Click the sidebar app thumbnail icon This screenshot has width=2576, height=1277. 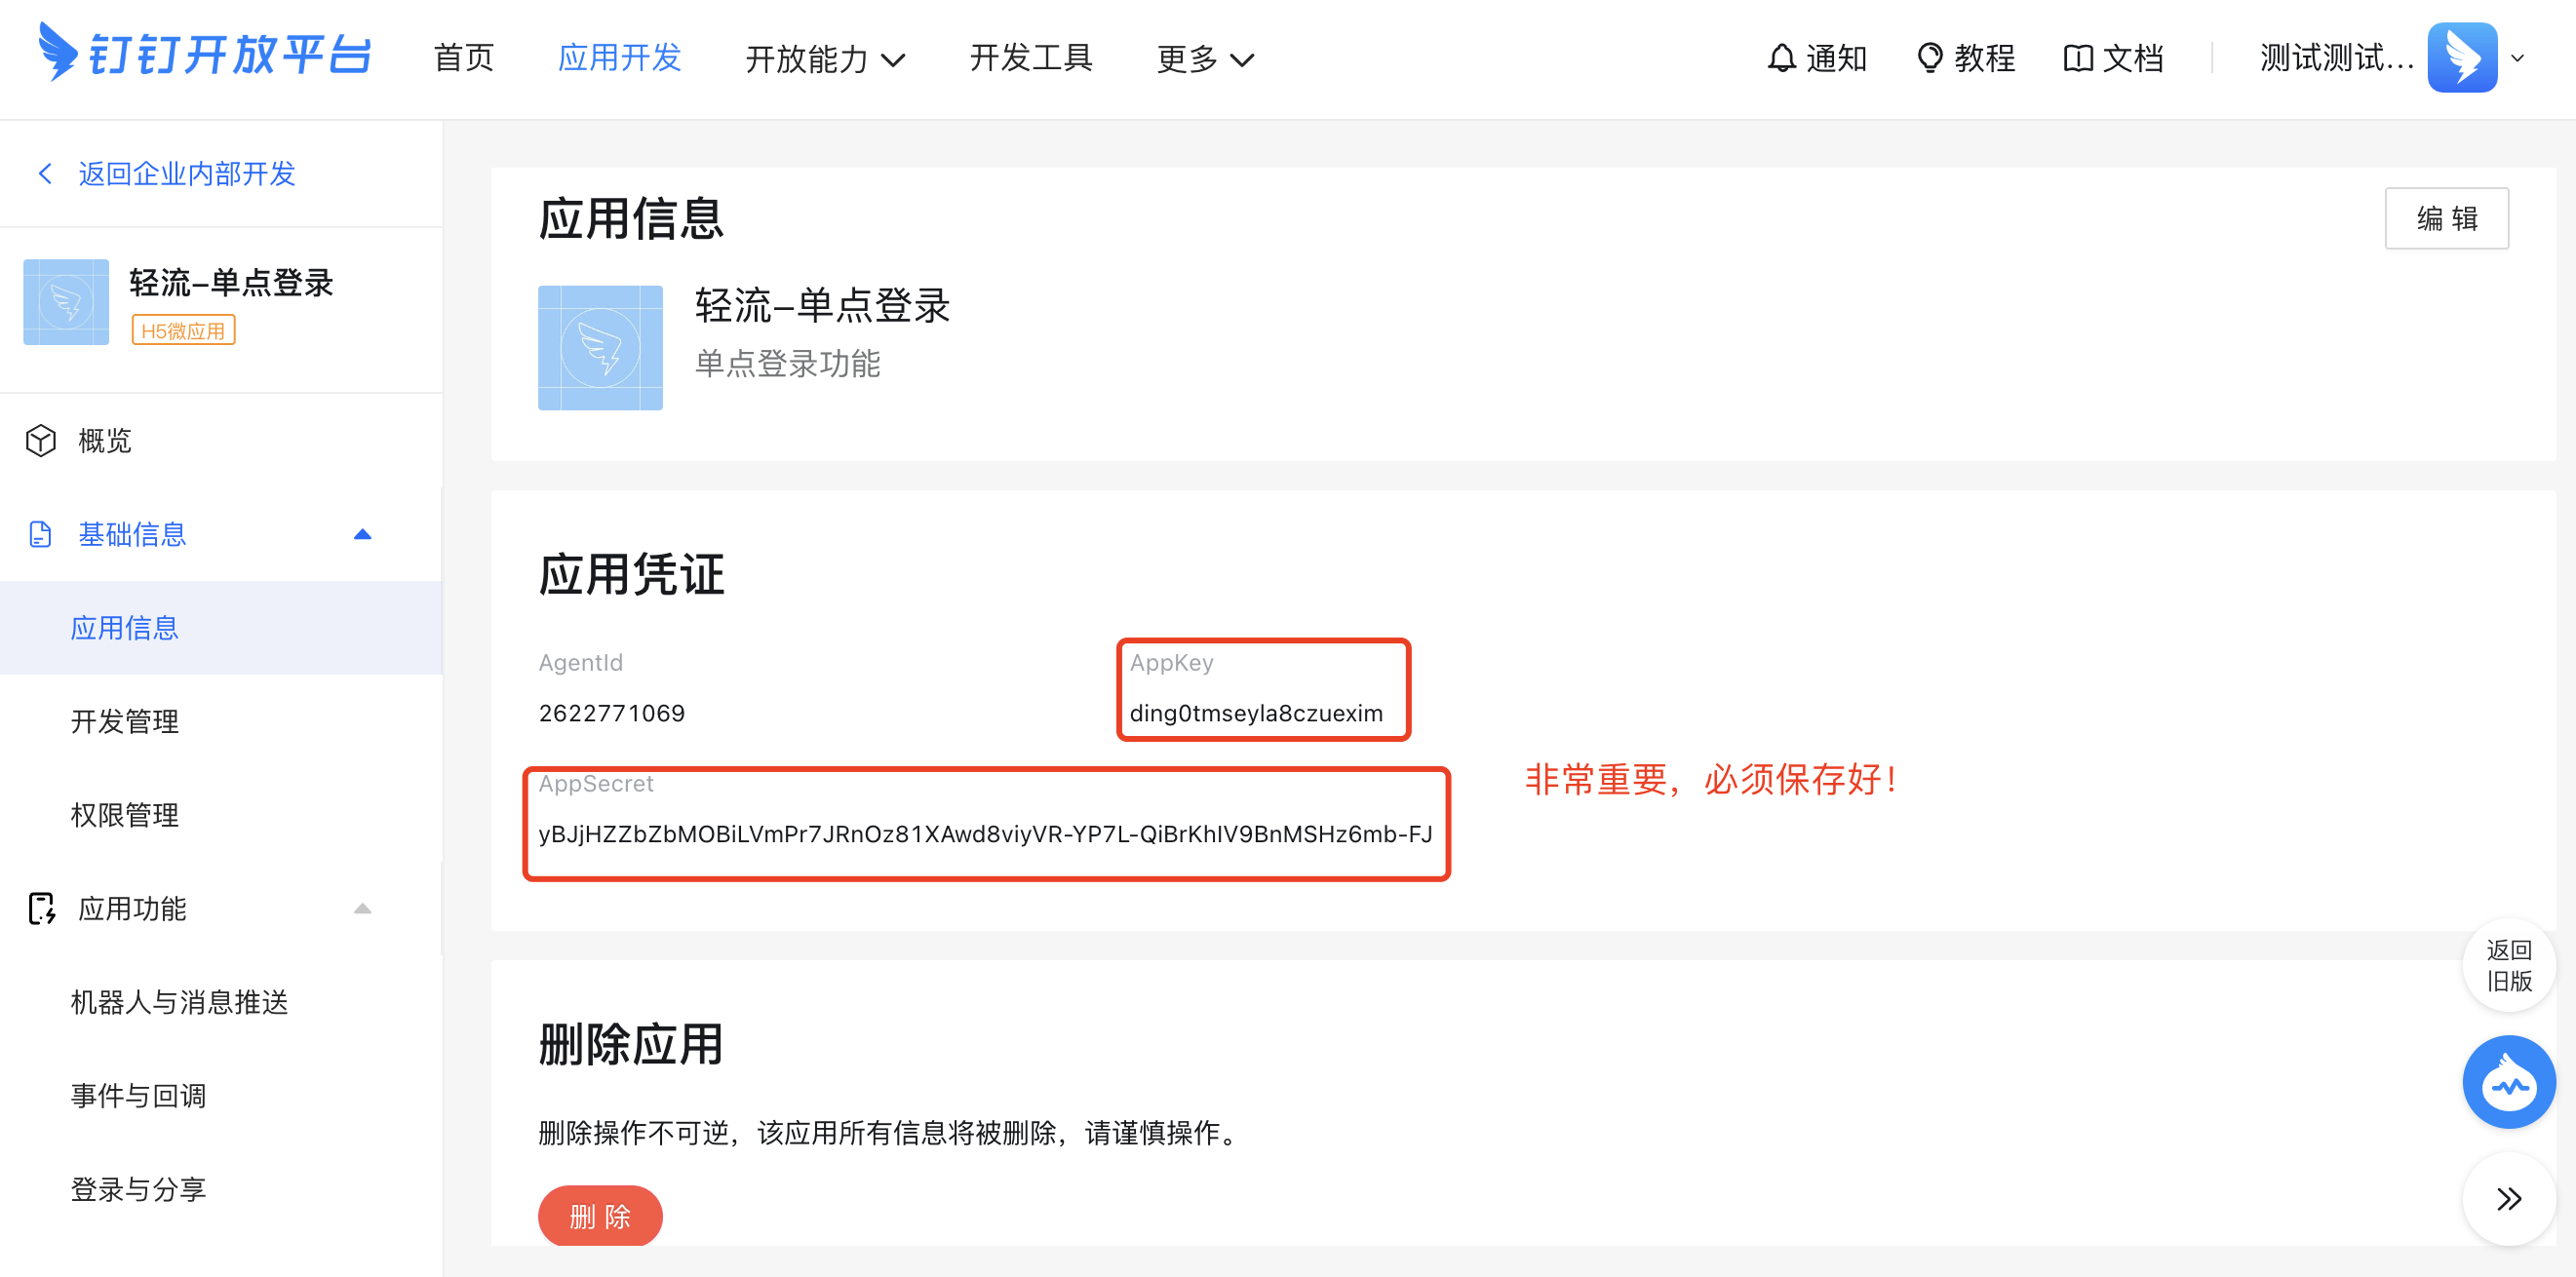[66, 302]
